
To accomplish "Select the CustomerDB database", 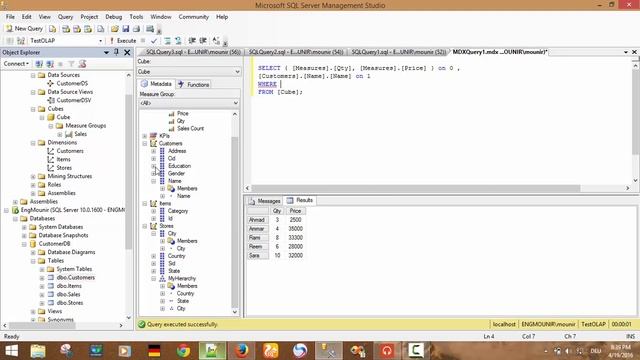I will pyautogui.click(x=54, y=244).
